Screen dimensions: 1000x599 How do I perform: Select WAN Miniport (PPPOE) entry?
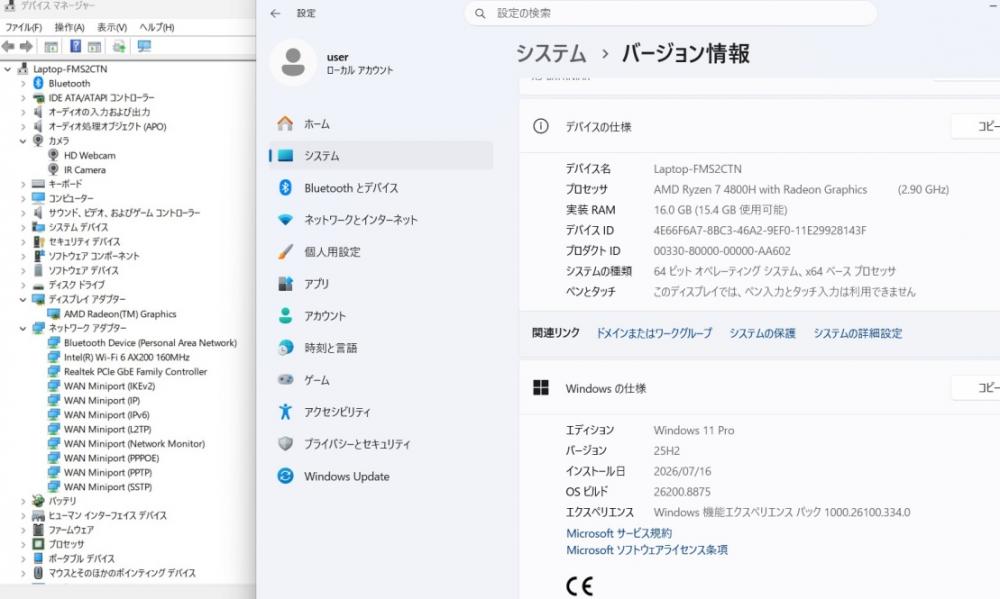(x=111, y=459)
